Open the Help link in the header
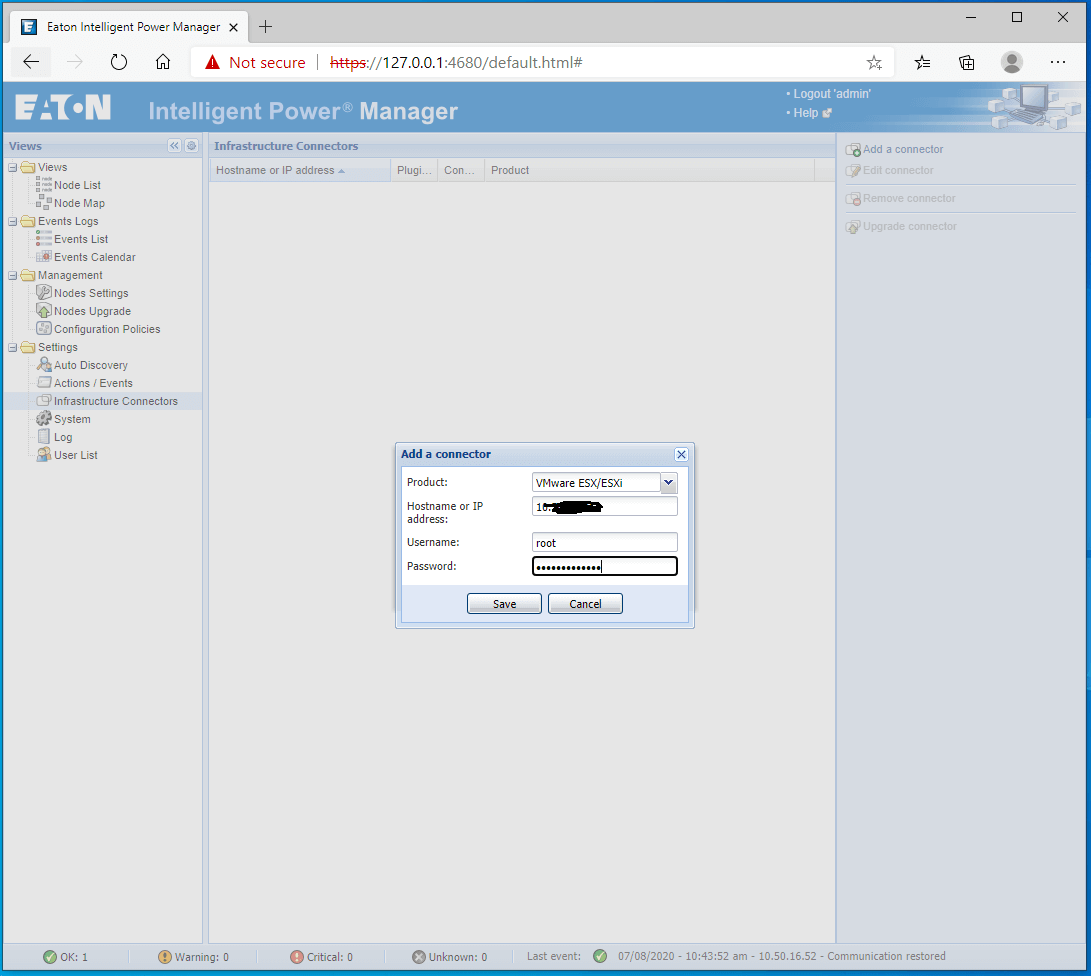The height and width of the screenshot is (976, 1091). pos(806,112)
